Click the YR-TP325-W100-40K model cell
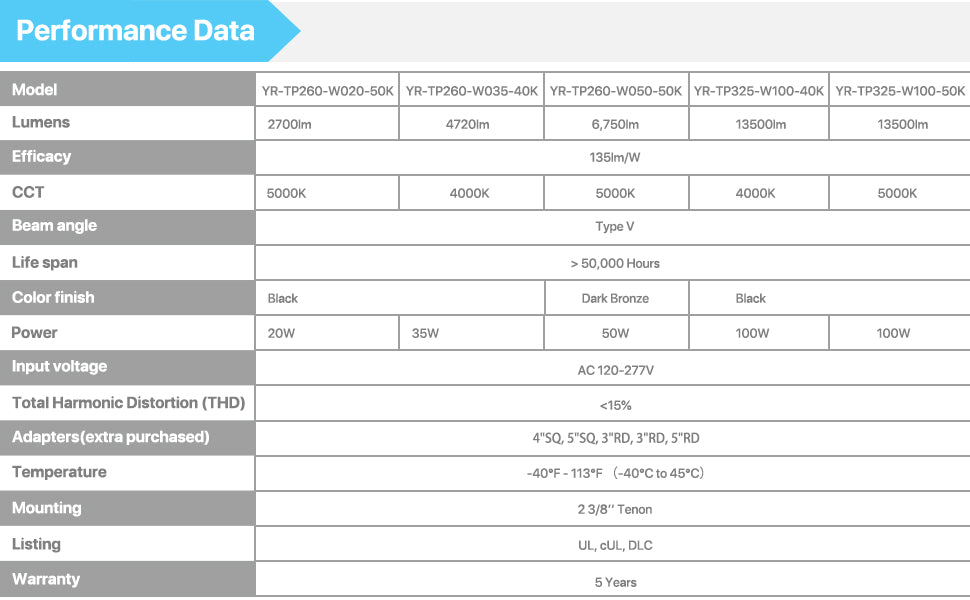The image size is (970, 600). (x=759, y=91)
